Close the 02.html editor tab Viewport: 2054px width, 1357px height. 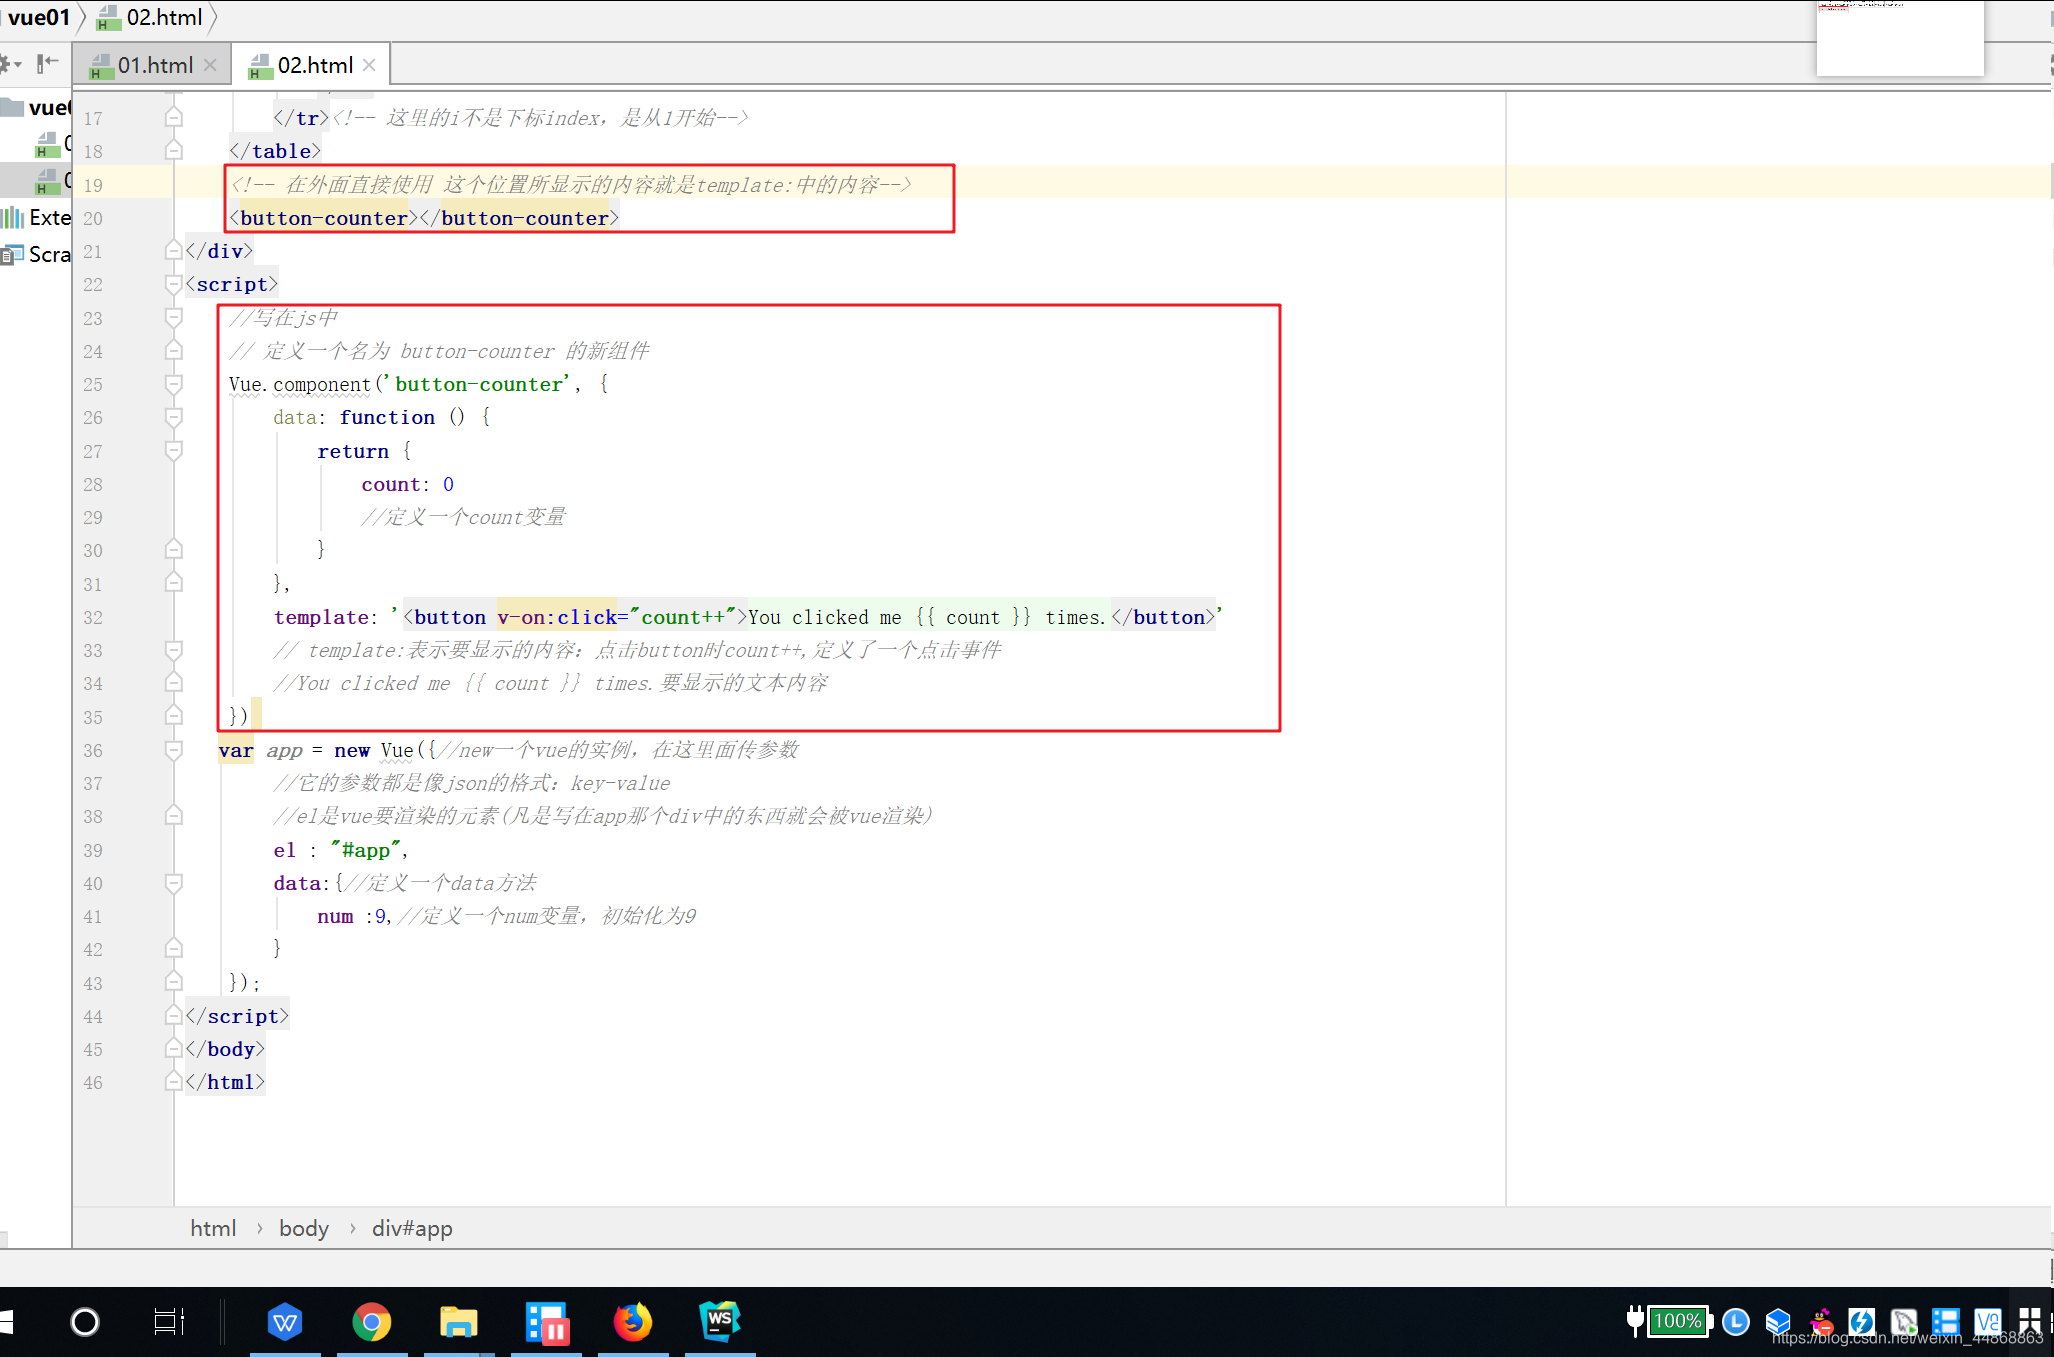click(370, 65)
